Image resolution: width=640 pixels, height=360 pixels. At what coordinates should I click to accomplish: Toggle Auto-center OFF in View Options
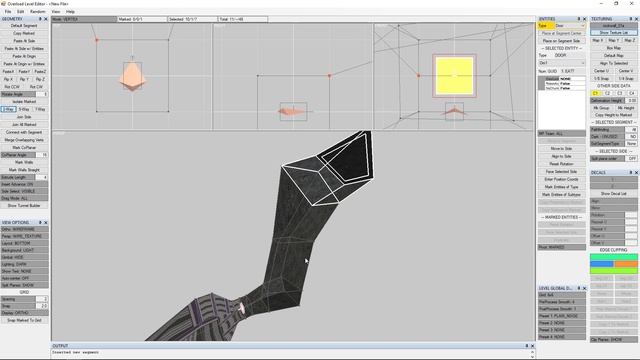(x=24, y=278)
